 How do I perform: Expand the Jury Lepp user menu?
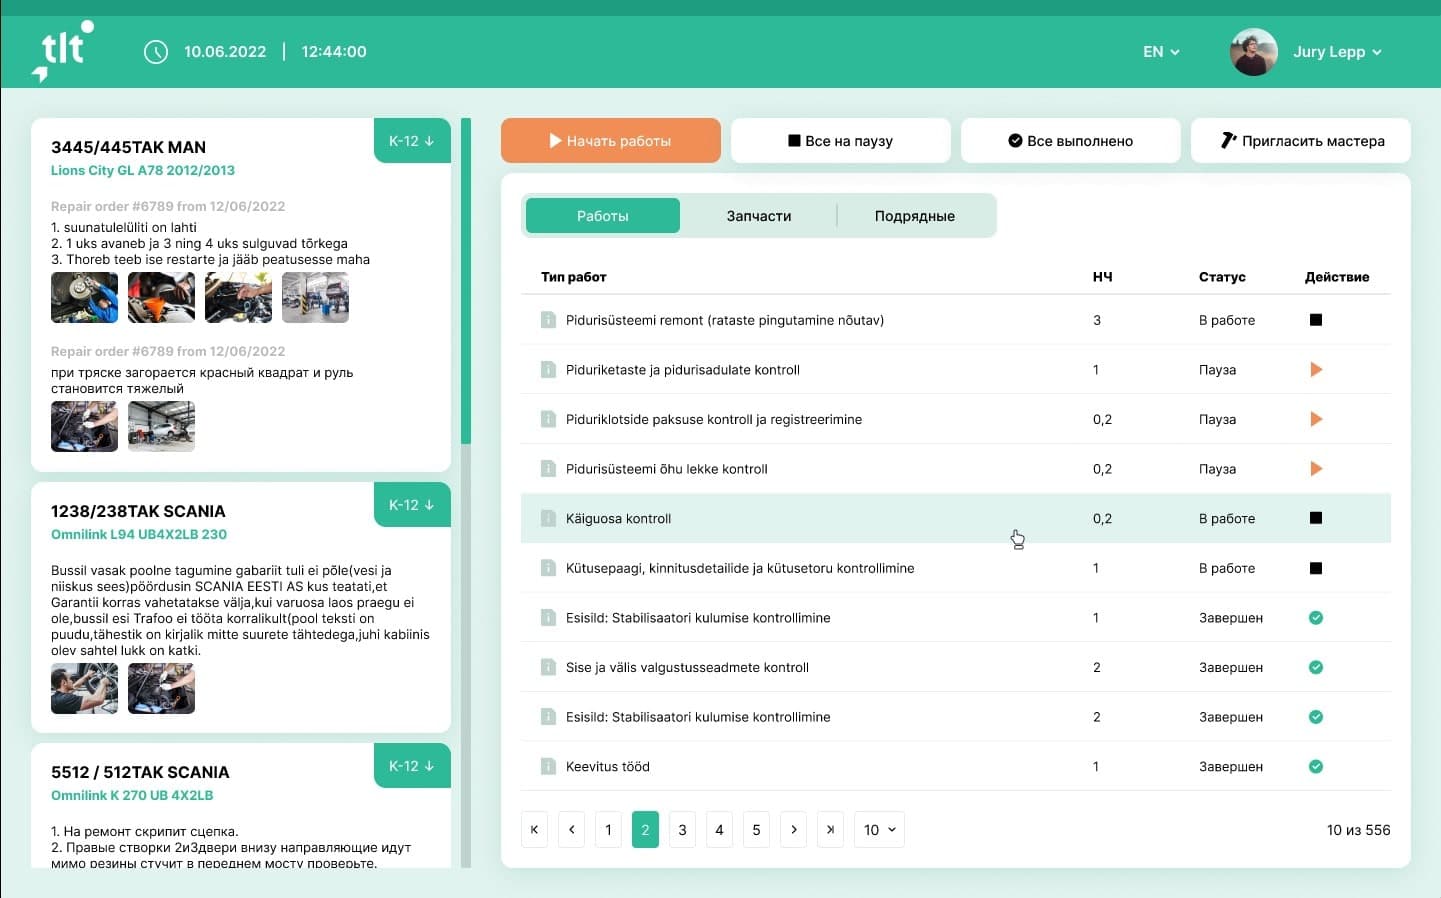click(x=1336, y=52)
